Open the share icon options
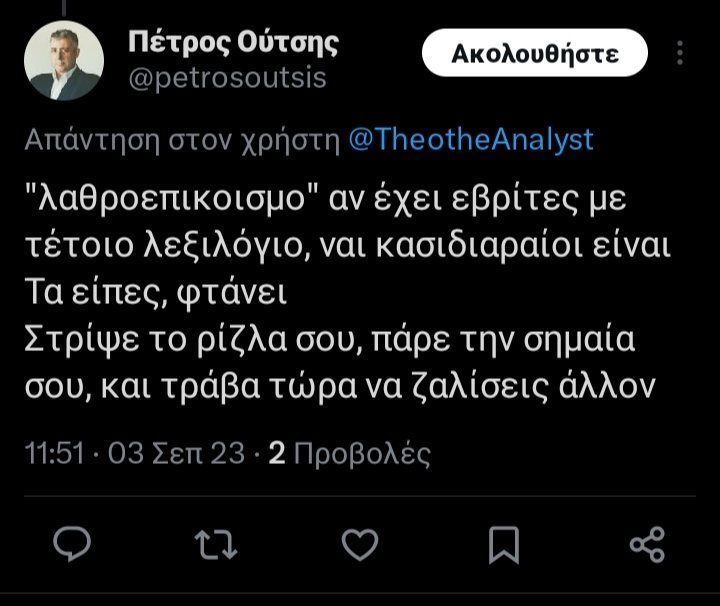 tap(647, 545)
